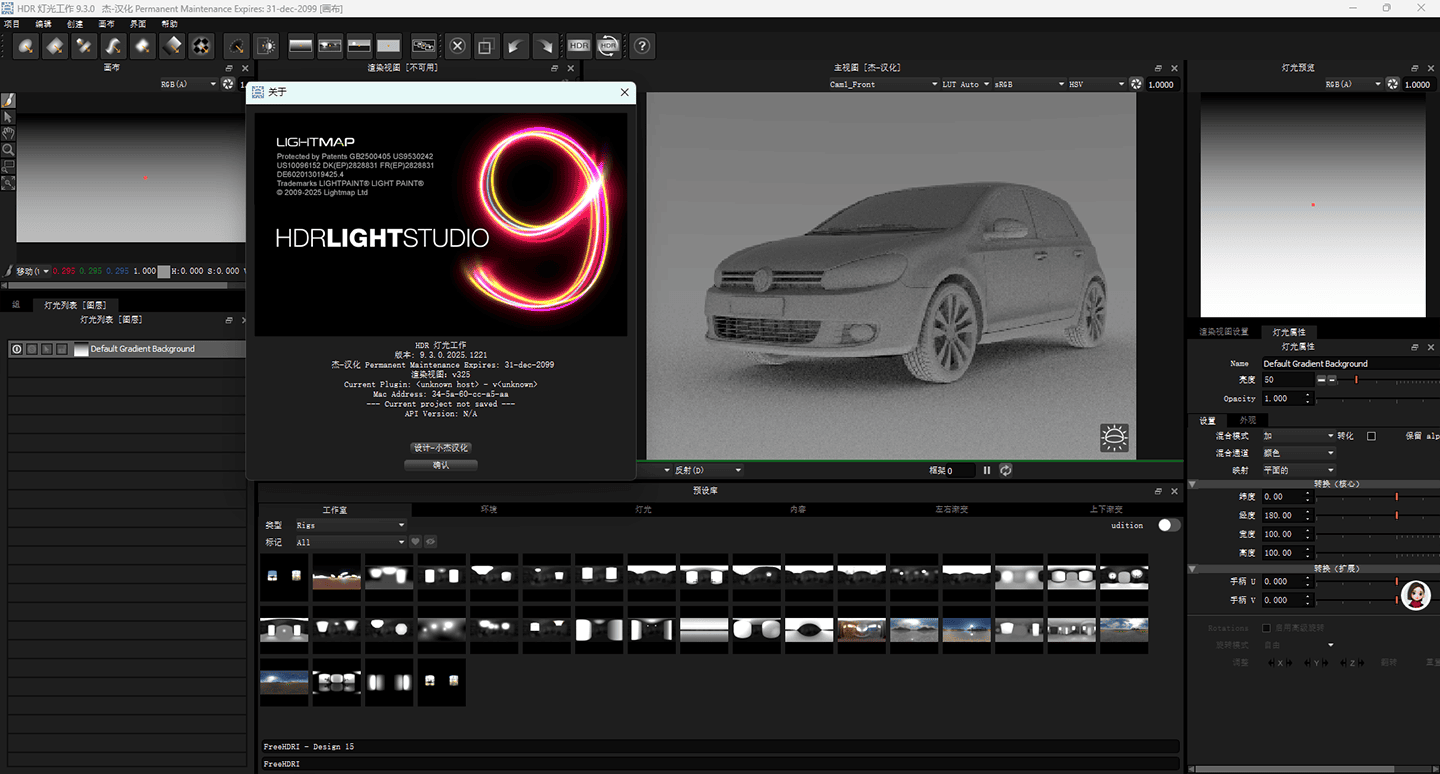This screenshot has width=1440, height=774.
Task: Click the HDR render toolbar icon
Action: (x=579, y=45)
